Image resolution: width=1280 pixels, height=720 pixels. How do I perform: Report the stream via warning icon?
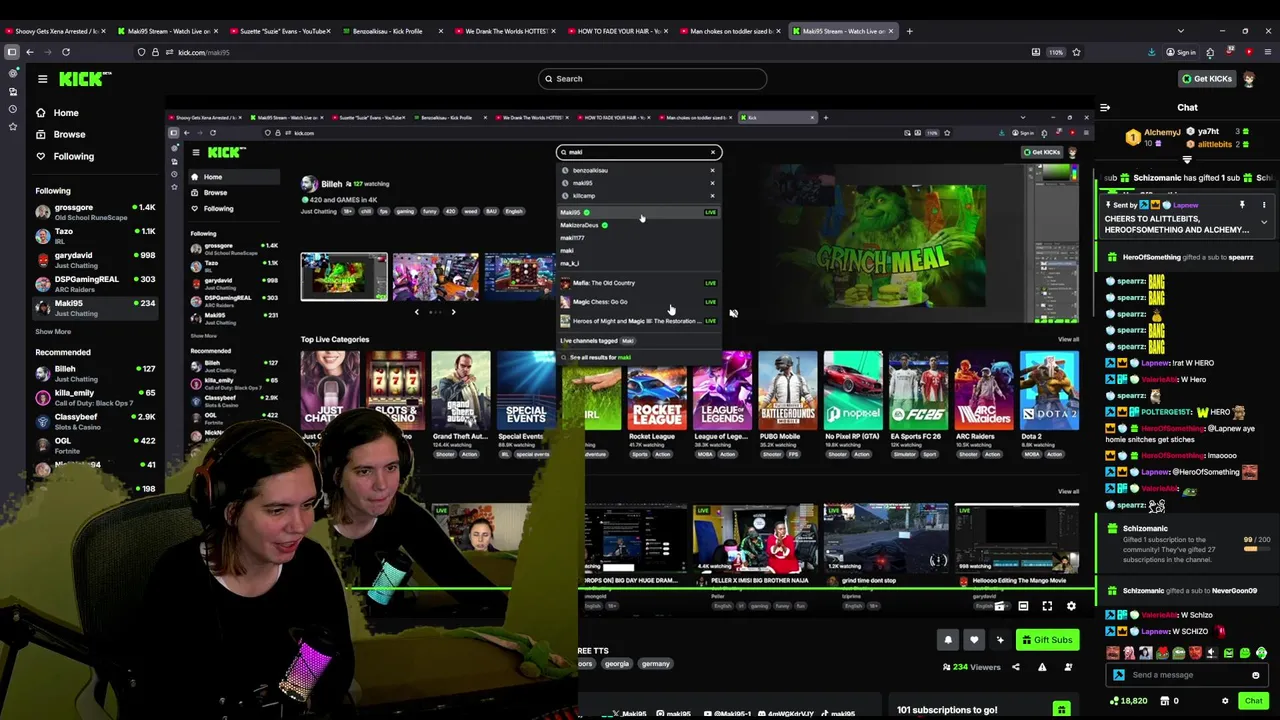pos(1042,667)
